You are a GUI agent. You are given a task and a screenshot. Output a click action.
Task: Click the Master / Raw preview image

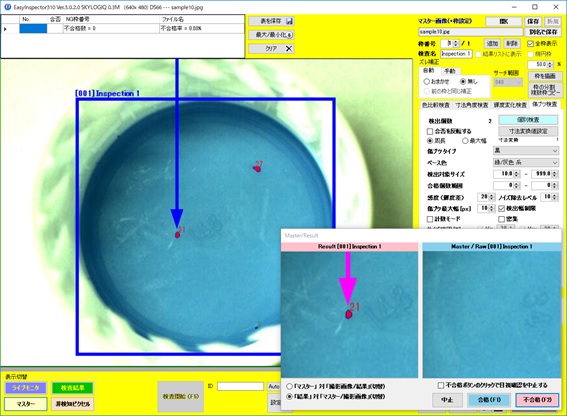(x=492, y=315)
